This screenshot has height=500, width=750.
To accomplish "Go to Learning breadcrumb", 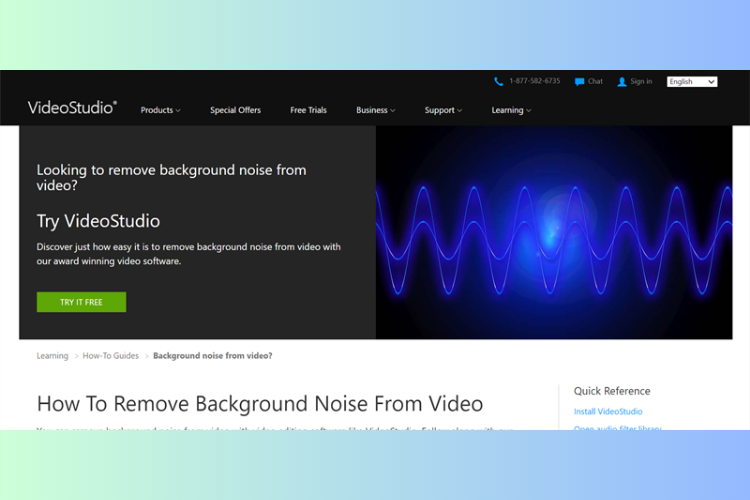I will (x=53, y=356).
